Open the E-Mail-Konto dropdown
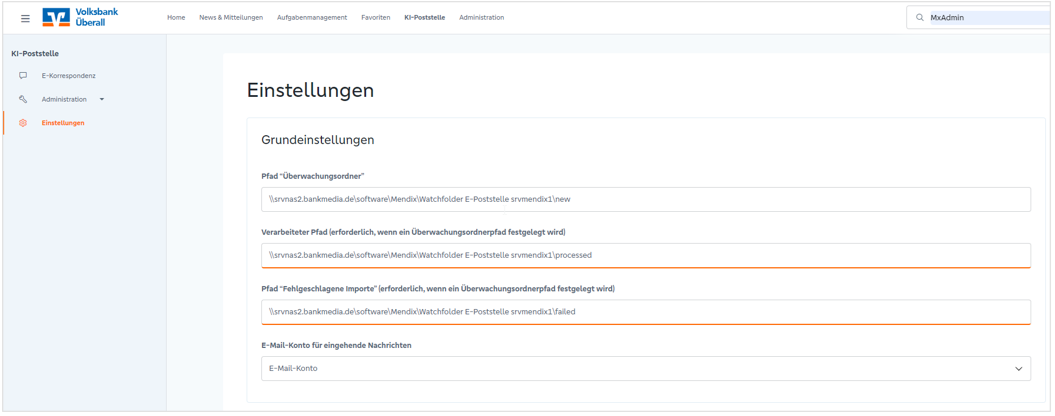Image resolution: width=1055 pixels, height=416 pixels. pyautogui.click(x=646, y=368)
